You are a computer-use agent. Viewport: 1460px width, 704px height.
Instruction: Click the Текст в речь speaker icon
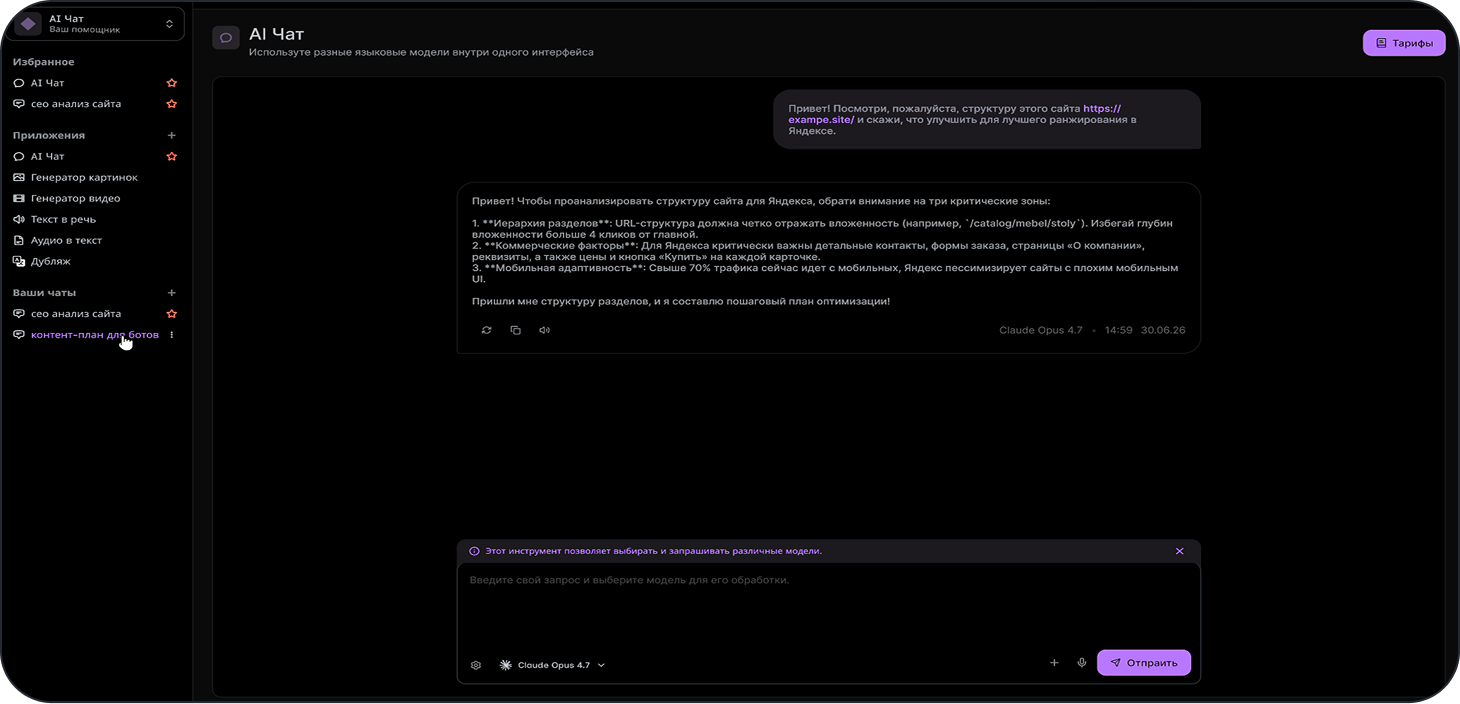coord(19,219)
